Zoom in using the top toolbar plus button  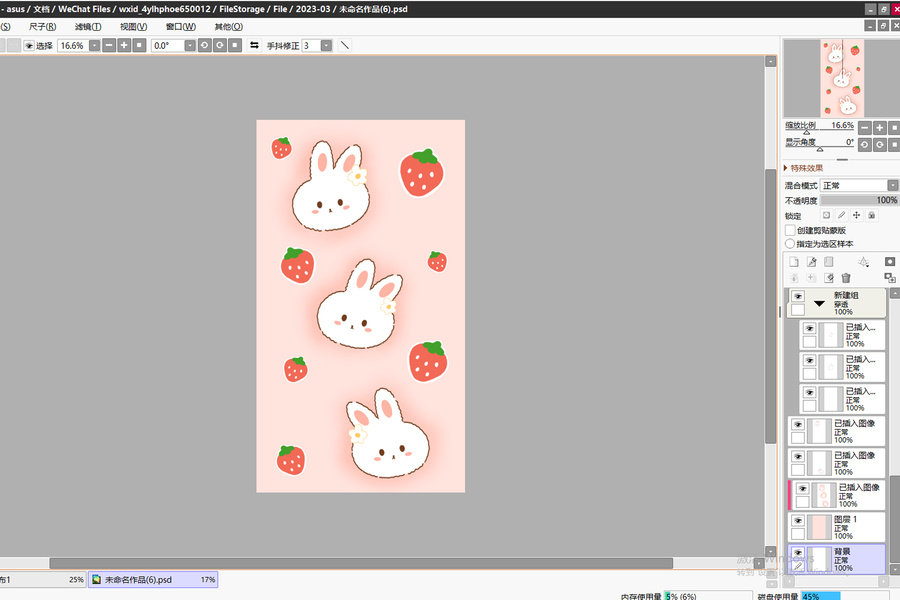coord(124,45)
